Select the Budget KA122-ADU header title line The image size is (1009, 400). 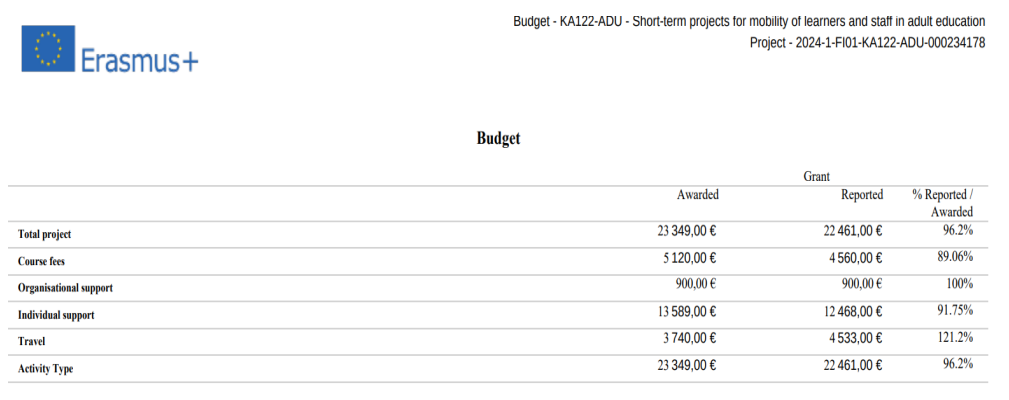(749, 21)
